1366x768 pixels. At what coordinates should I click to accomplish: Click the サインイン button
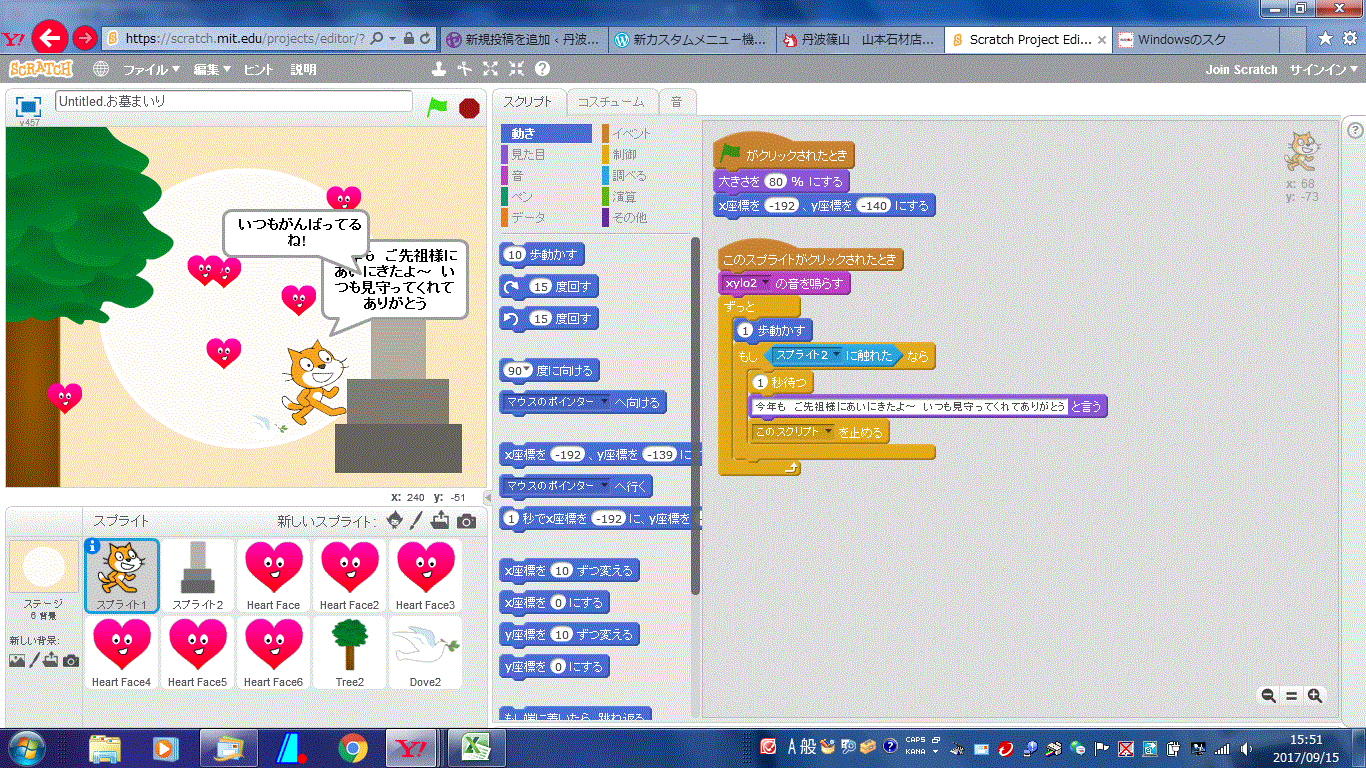1324,70
